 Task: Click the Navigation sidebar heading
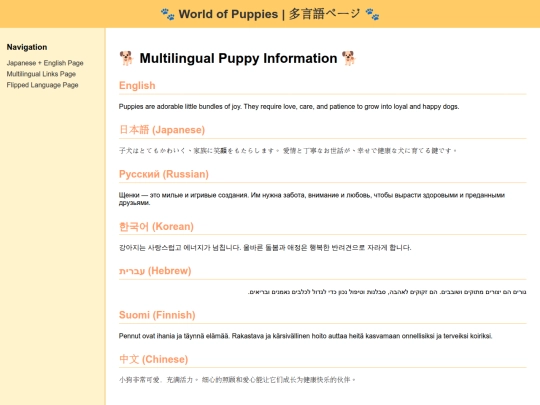pos(27,47)
